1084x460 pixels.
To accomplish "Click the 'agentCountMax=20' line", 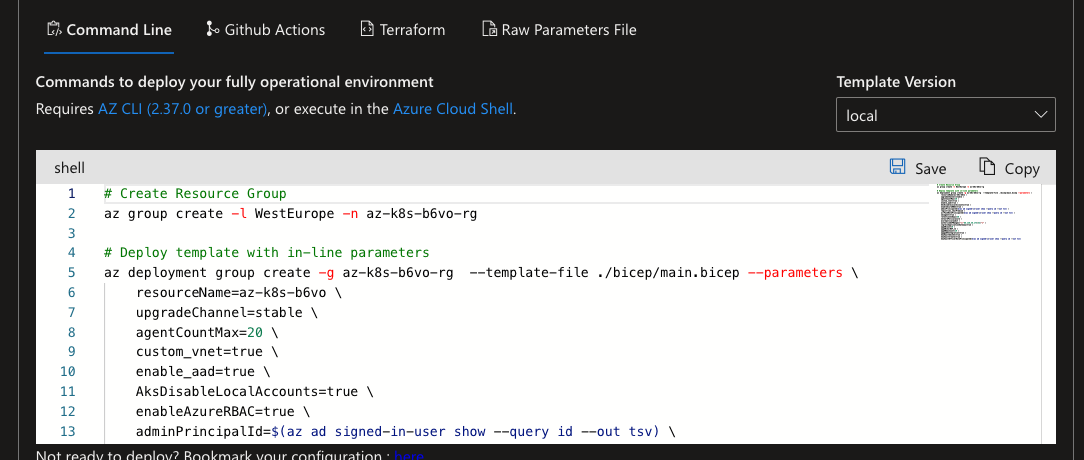I will 207,333.
